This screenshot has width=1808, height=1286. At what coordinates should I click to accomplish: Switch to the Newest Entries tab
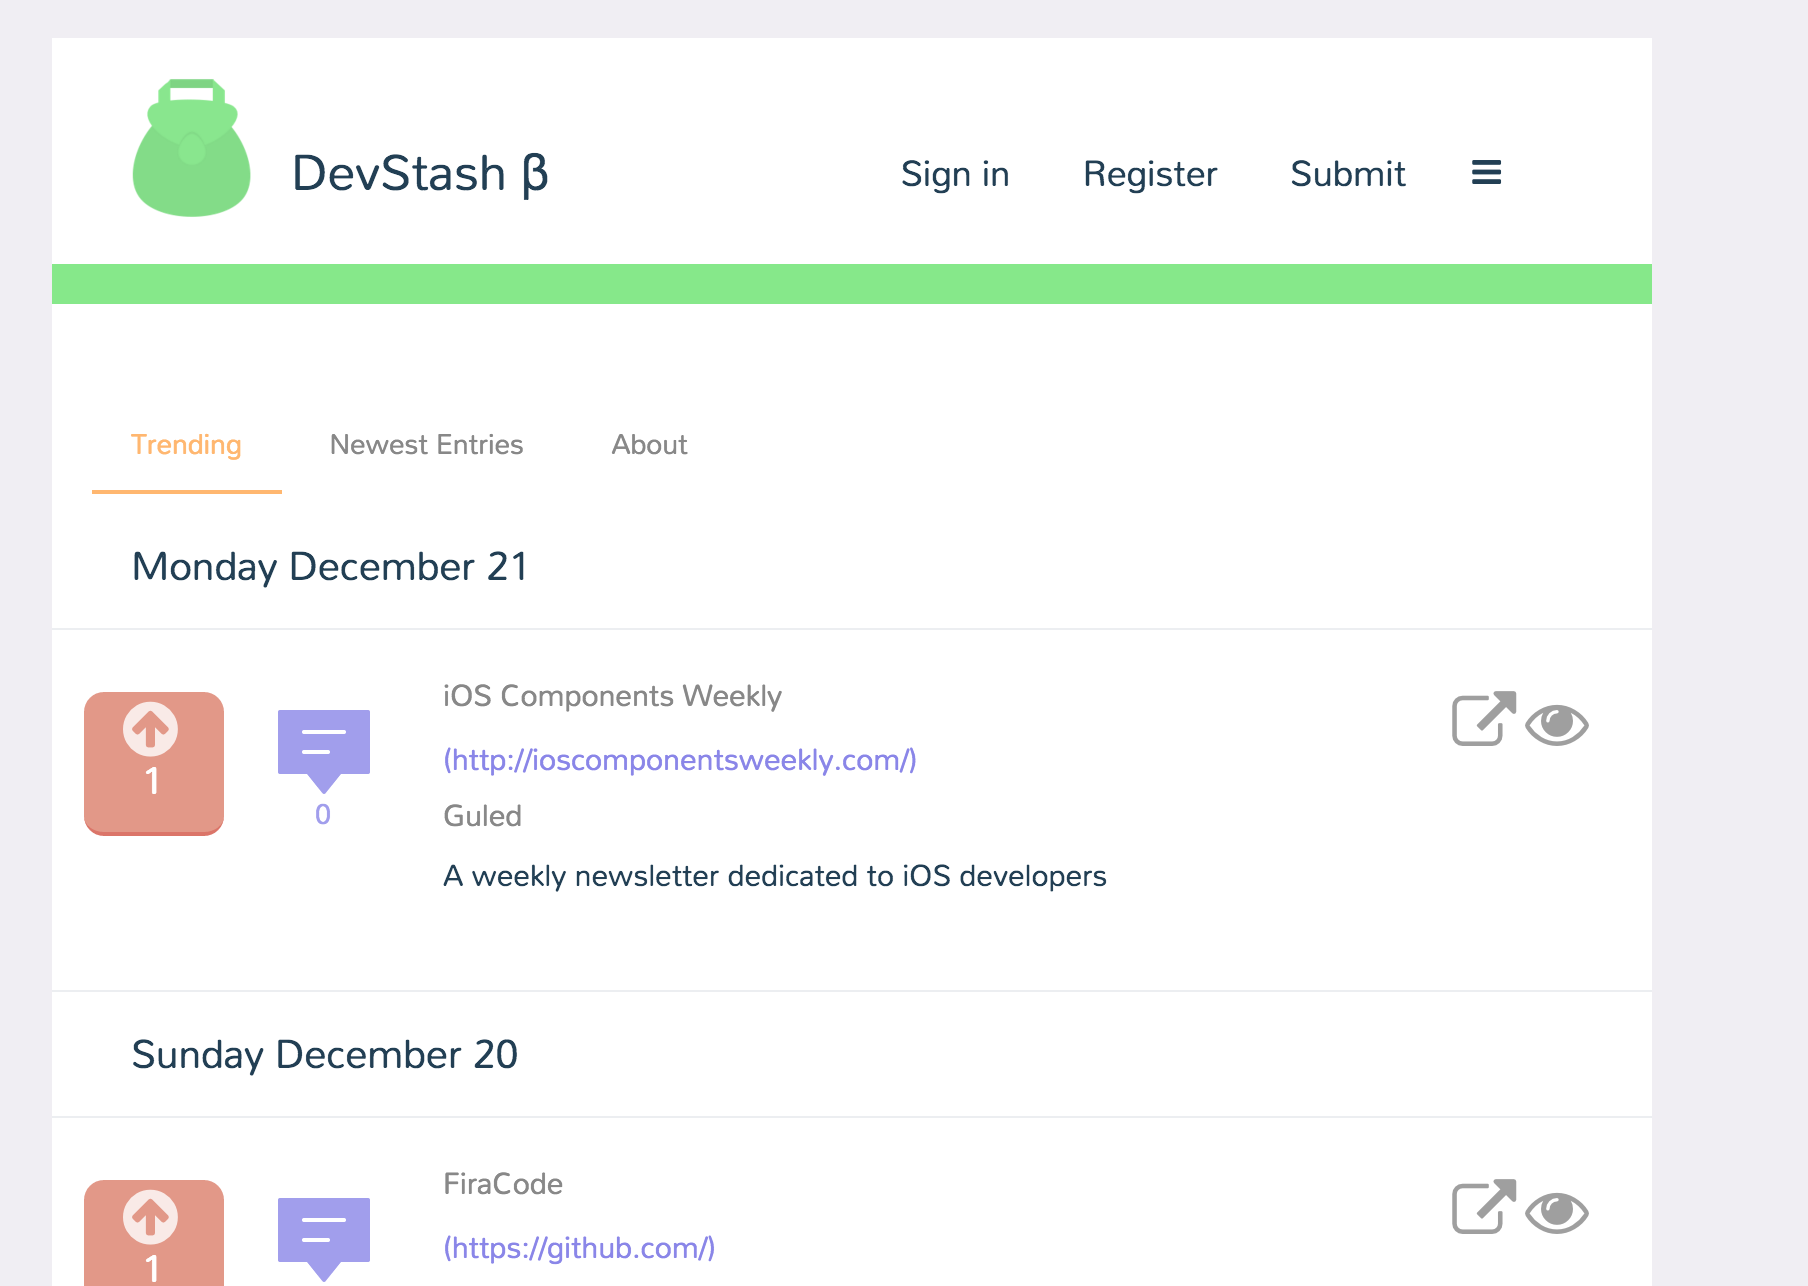click(426, 444)
